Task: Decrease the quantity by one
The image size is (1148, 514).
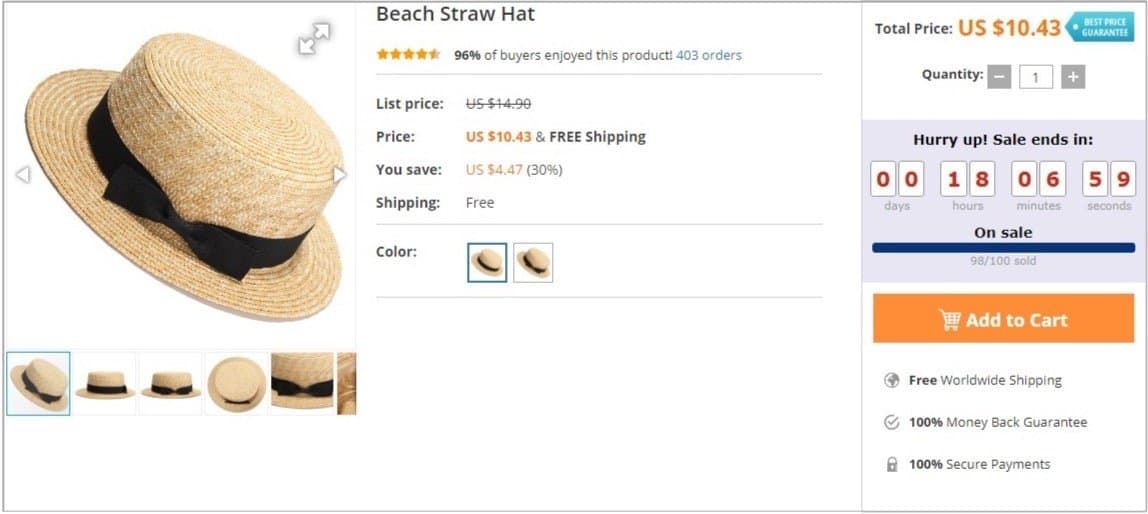Action: point(999,77)
